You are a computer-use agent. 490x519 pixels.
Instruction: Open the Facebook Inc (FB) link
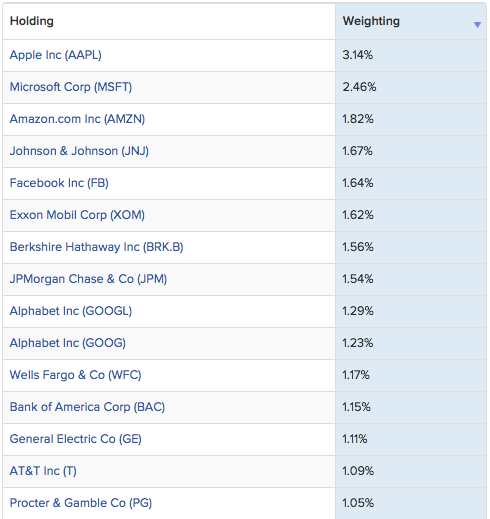pos(59,183)
